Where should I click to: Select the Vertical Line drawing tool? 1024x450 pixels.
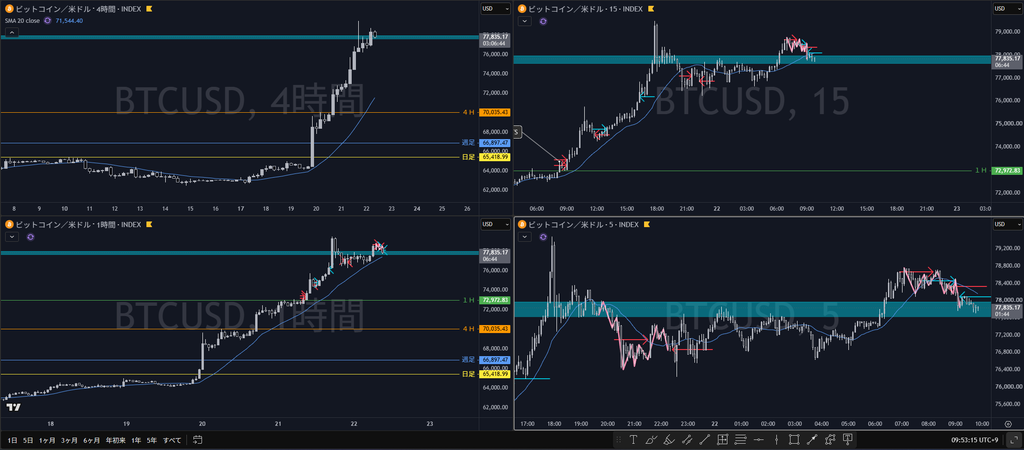776,440
